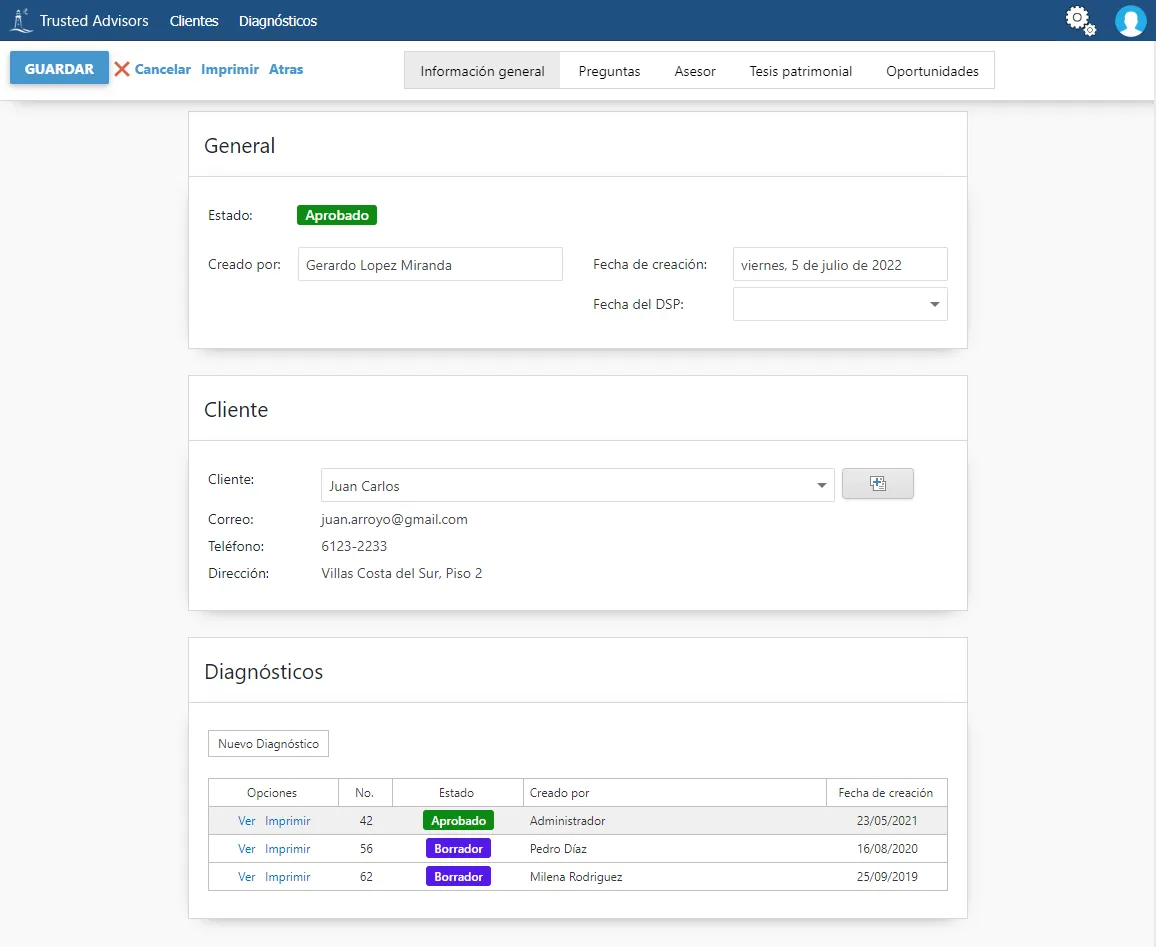Click Imprimir link in the top toolbar
Viewport: 1156px width, 947px height.
230,69
